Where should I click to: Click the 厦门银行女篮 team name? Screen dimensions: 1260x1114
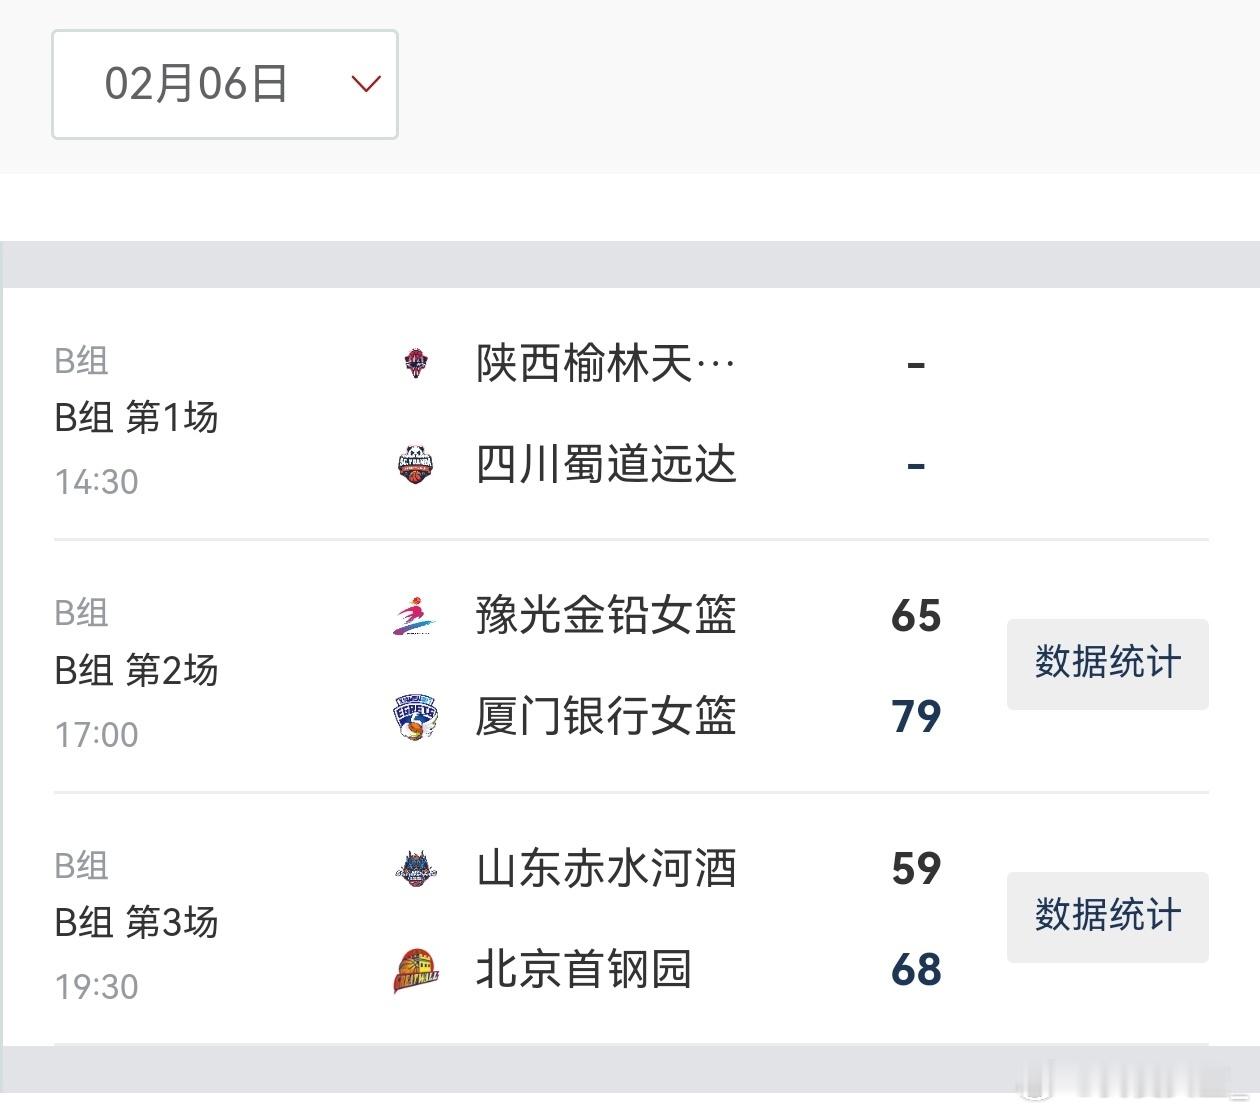click(605, 716)
